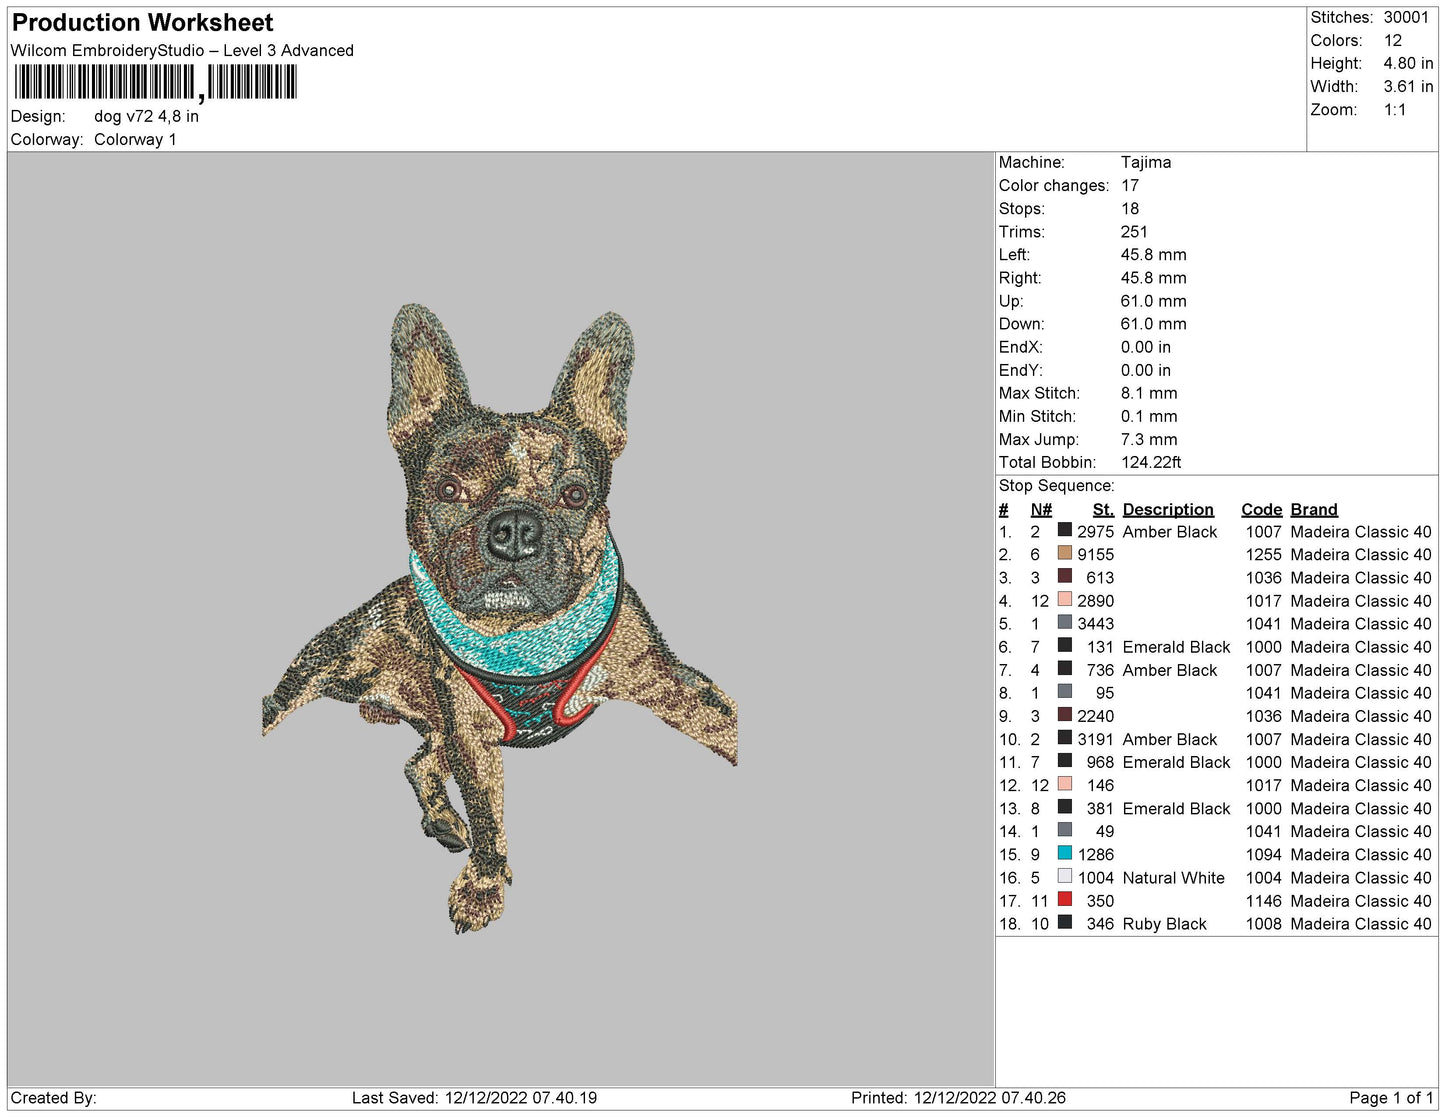Click the Max Stitch value '8.1 mm'
The height and width of the screenshot is (1117, 1445).
[1149, 393]
